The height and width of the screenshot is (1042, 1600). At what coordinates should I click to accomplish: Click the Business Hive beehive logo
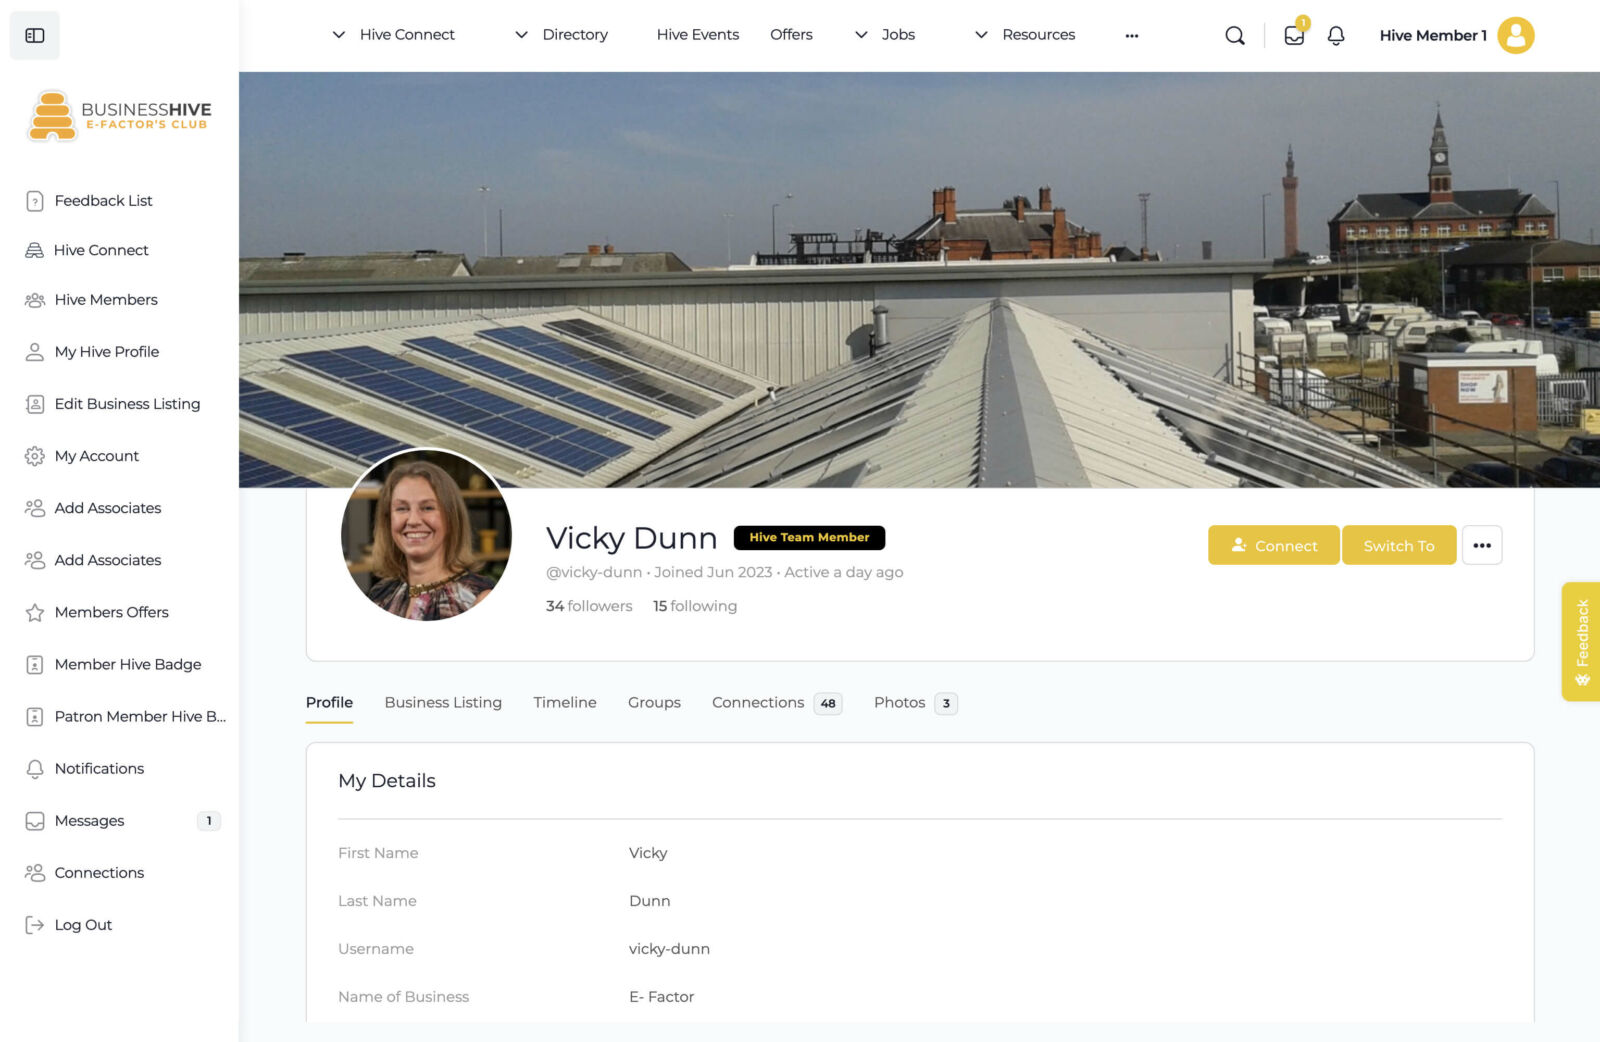53,115
